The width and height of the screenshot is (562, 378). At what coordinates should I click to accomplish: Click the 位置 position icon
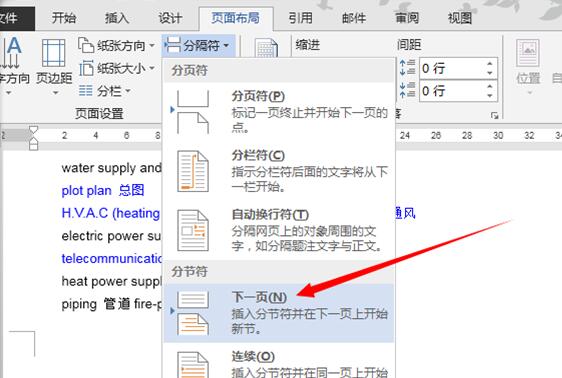528,53
